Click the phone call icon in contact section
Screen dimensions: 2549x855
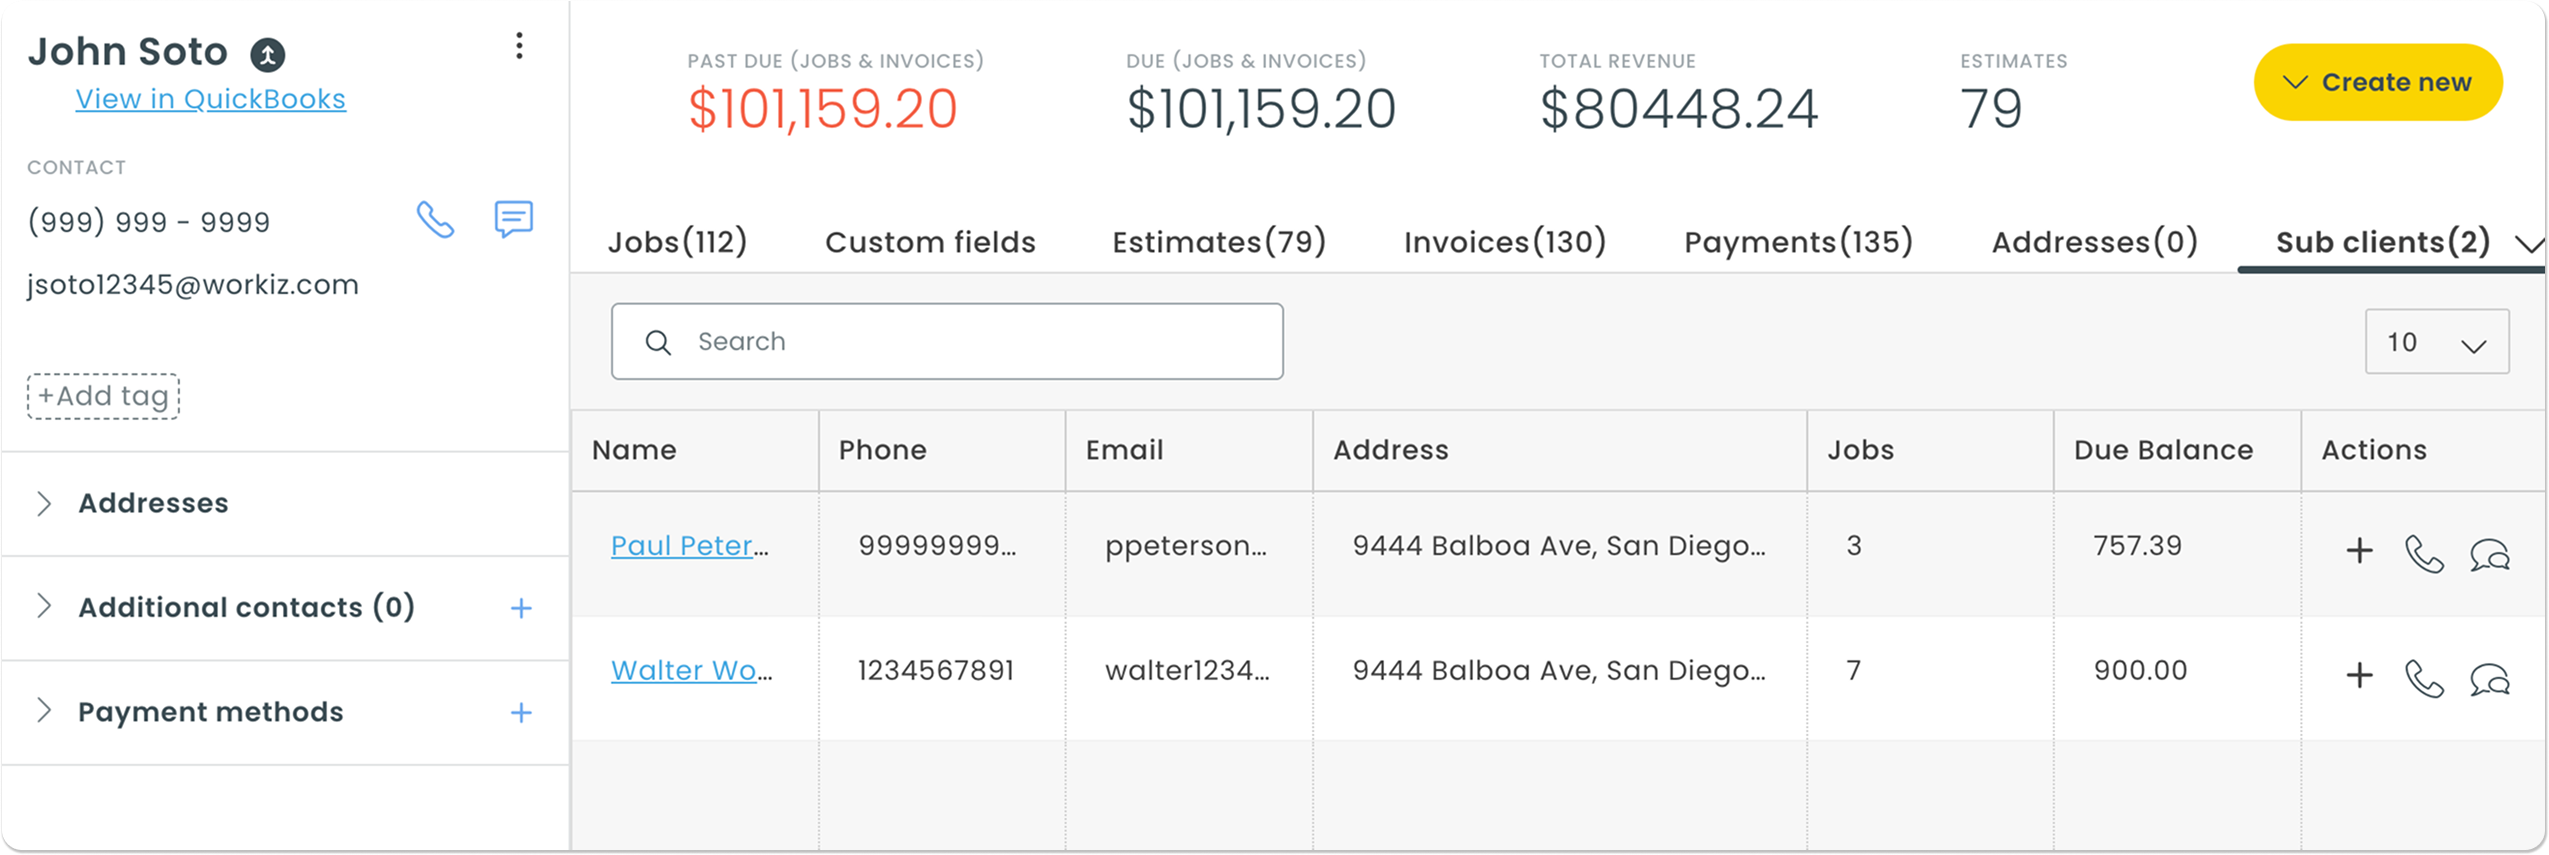tap(435, 220)
